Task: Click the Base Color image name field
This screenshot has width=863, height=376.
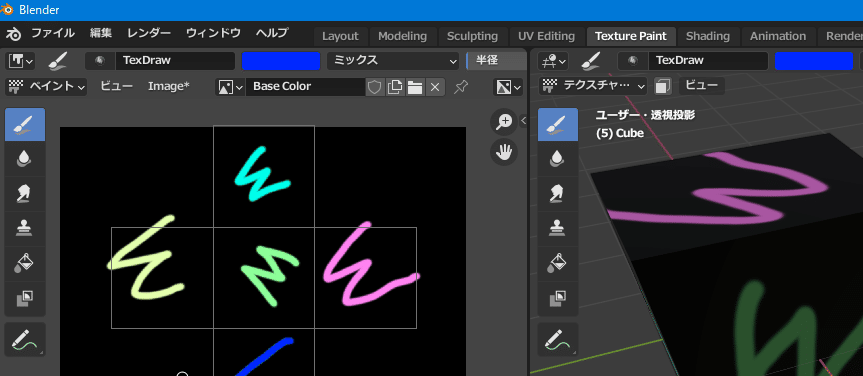Action: [x=305, y=86]
